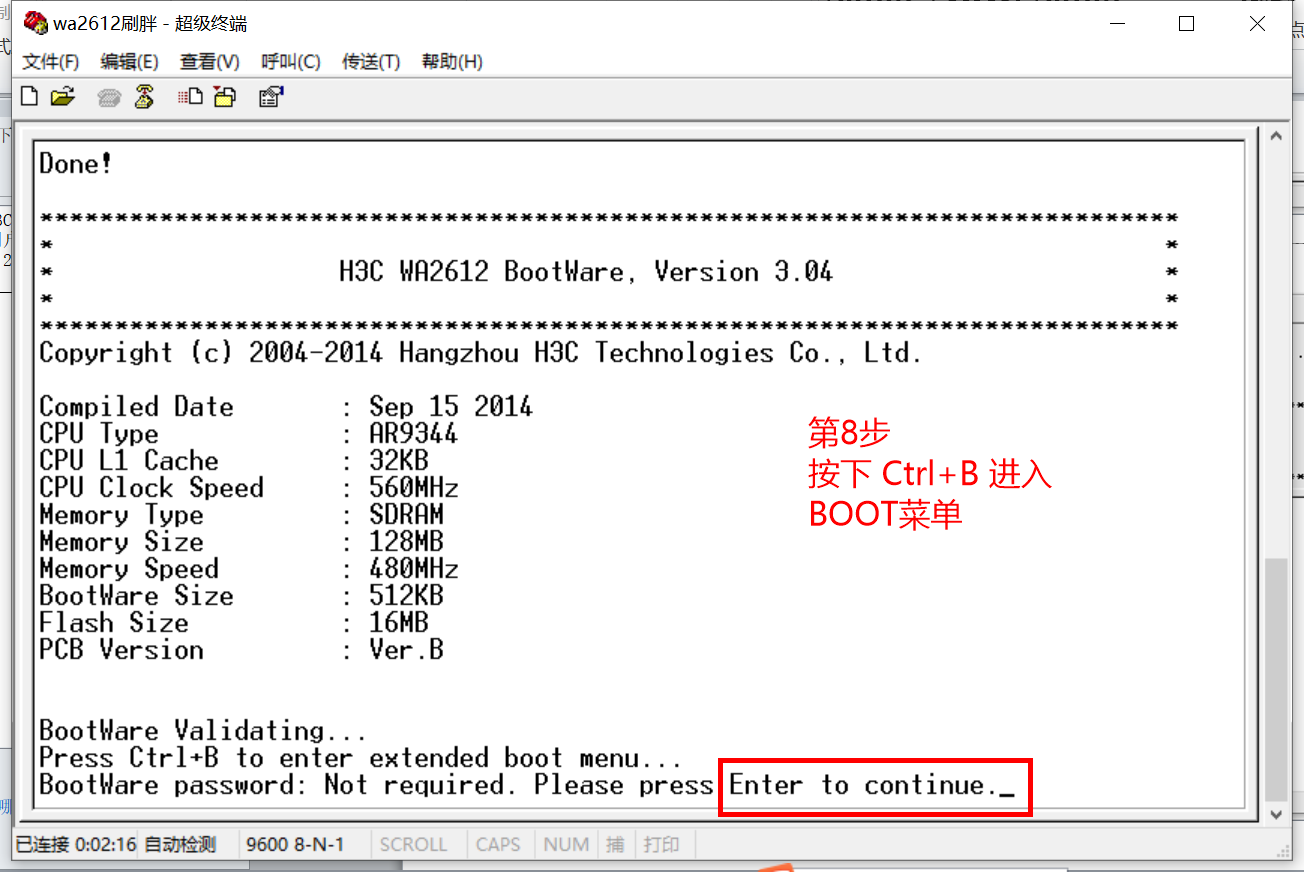The image size is (1304, 872).
Task: Click the "H3C WA2612 BootWare, Version 3.04" banner text
Action: pyautogui.click(x=586, y=272)
